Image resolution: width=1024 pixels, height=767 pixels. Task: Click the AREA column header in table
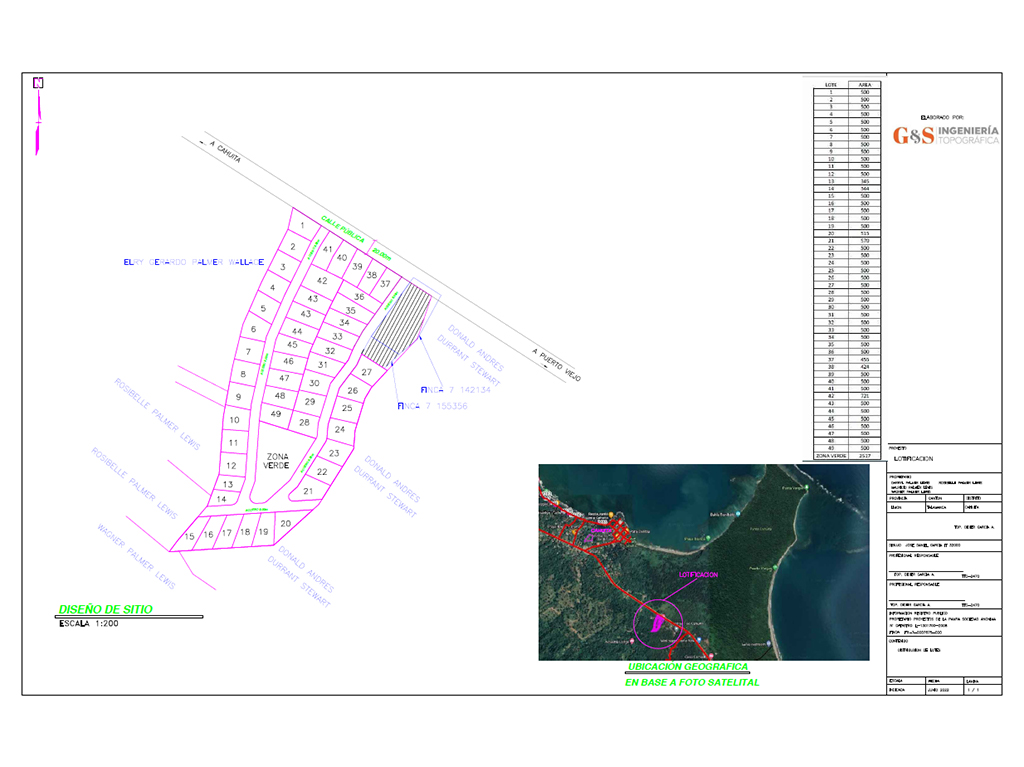(x=865, y=85)
